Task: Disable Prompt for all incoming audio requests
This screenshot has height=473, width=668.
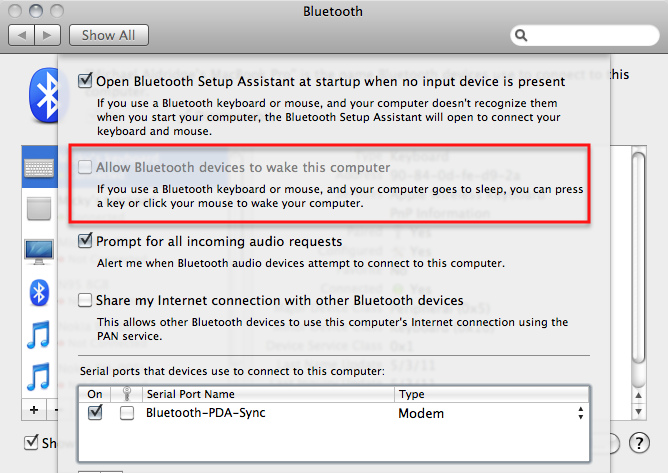Action: coord(86,241)
